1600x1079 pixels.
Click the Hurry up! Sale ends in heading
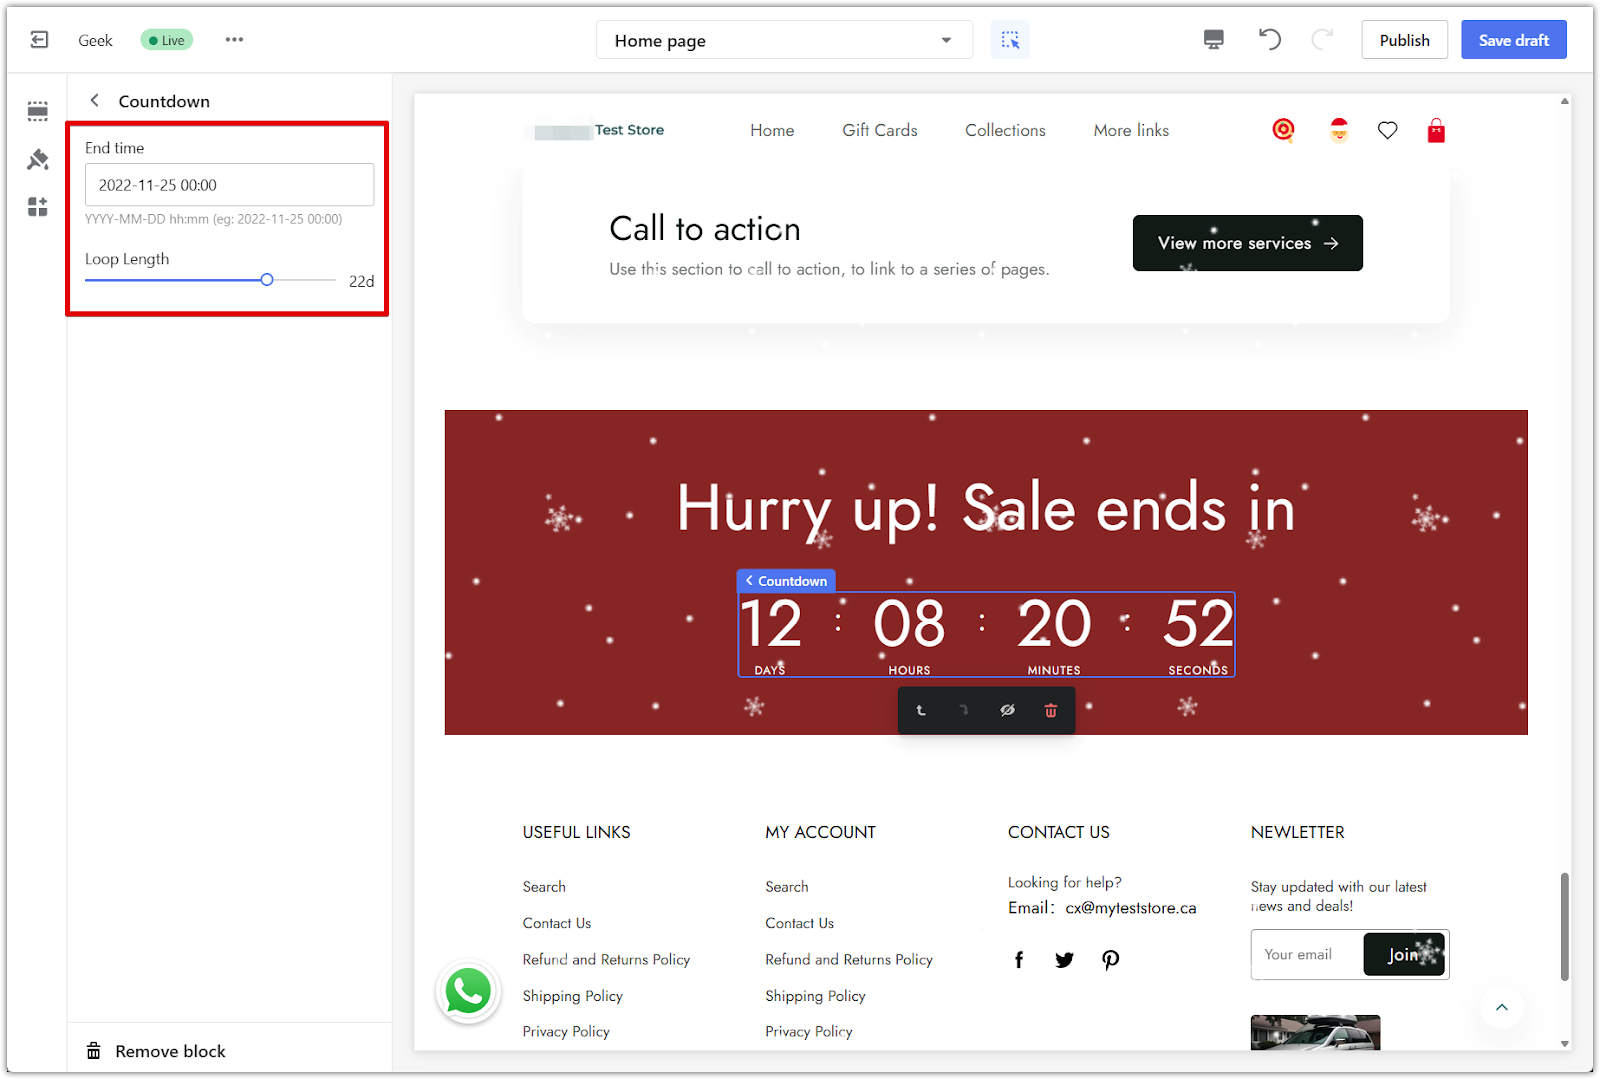pos(986,508)
